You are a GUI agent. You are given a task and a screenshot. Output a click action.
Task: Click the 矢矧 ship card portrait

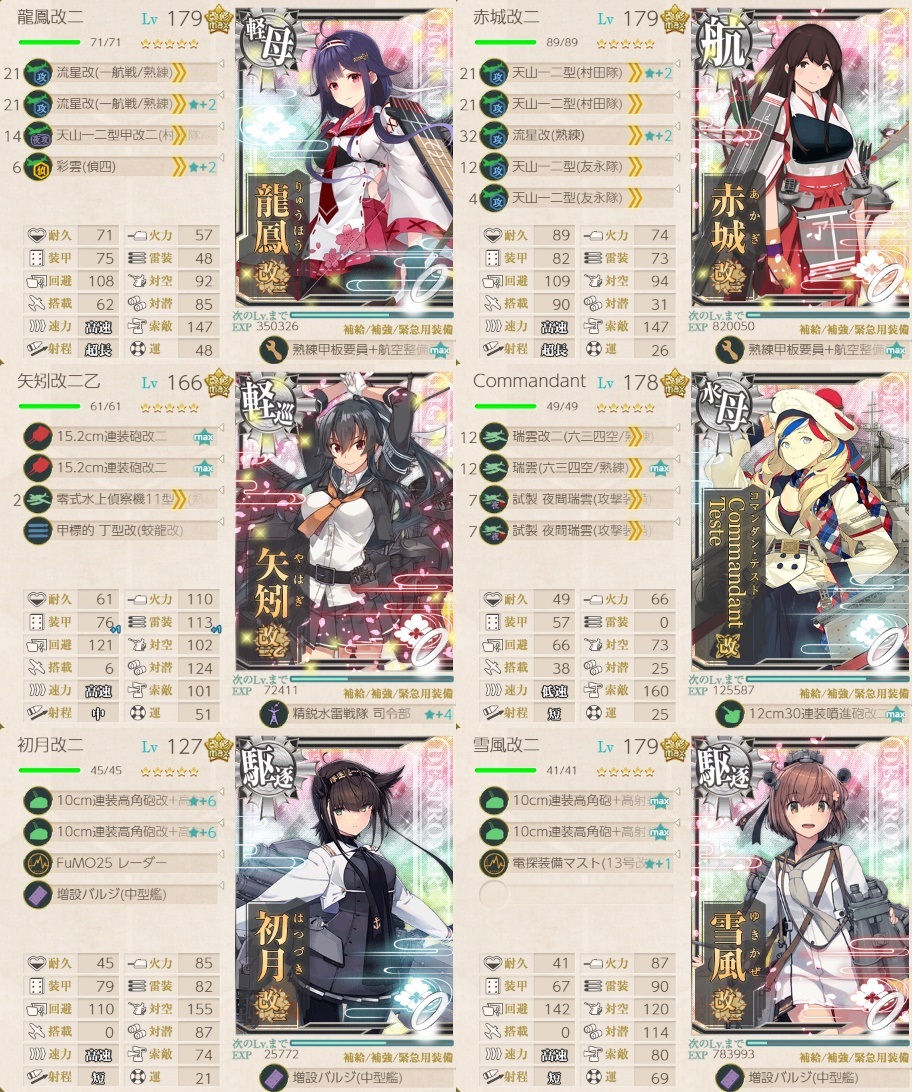click(x=344, y=523)
